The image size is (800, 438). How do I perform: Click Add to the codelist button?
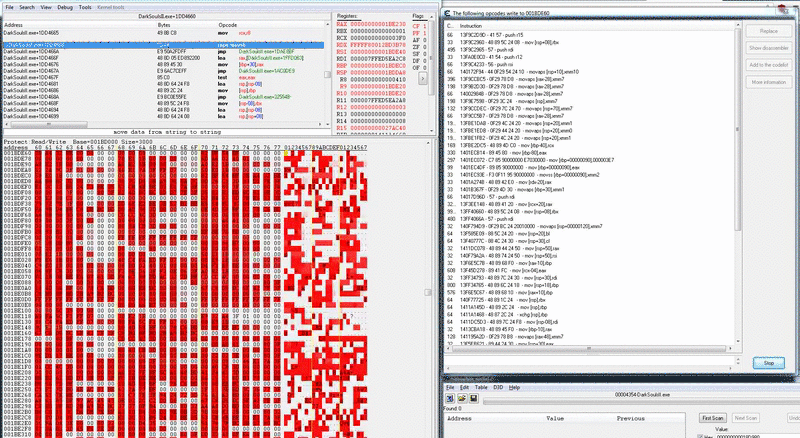point(768,65)
